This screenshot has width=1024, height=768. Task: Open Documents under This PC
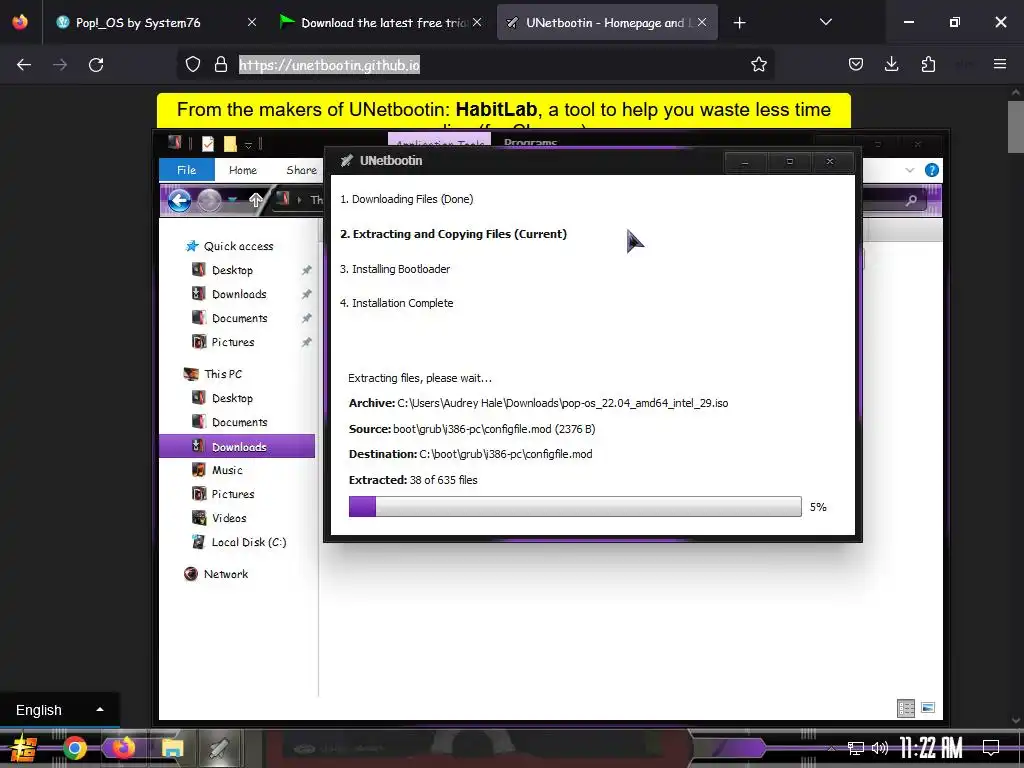(240, 422)
